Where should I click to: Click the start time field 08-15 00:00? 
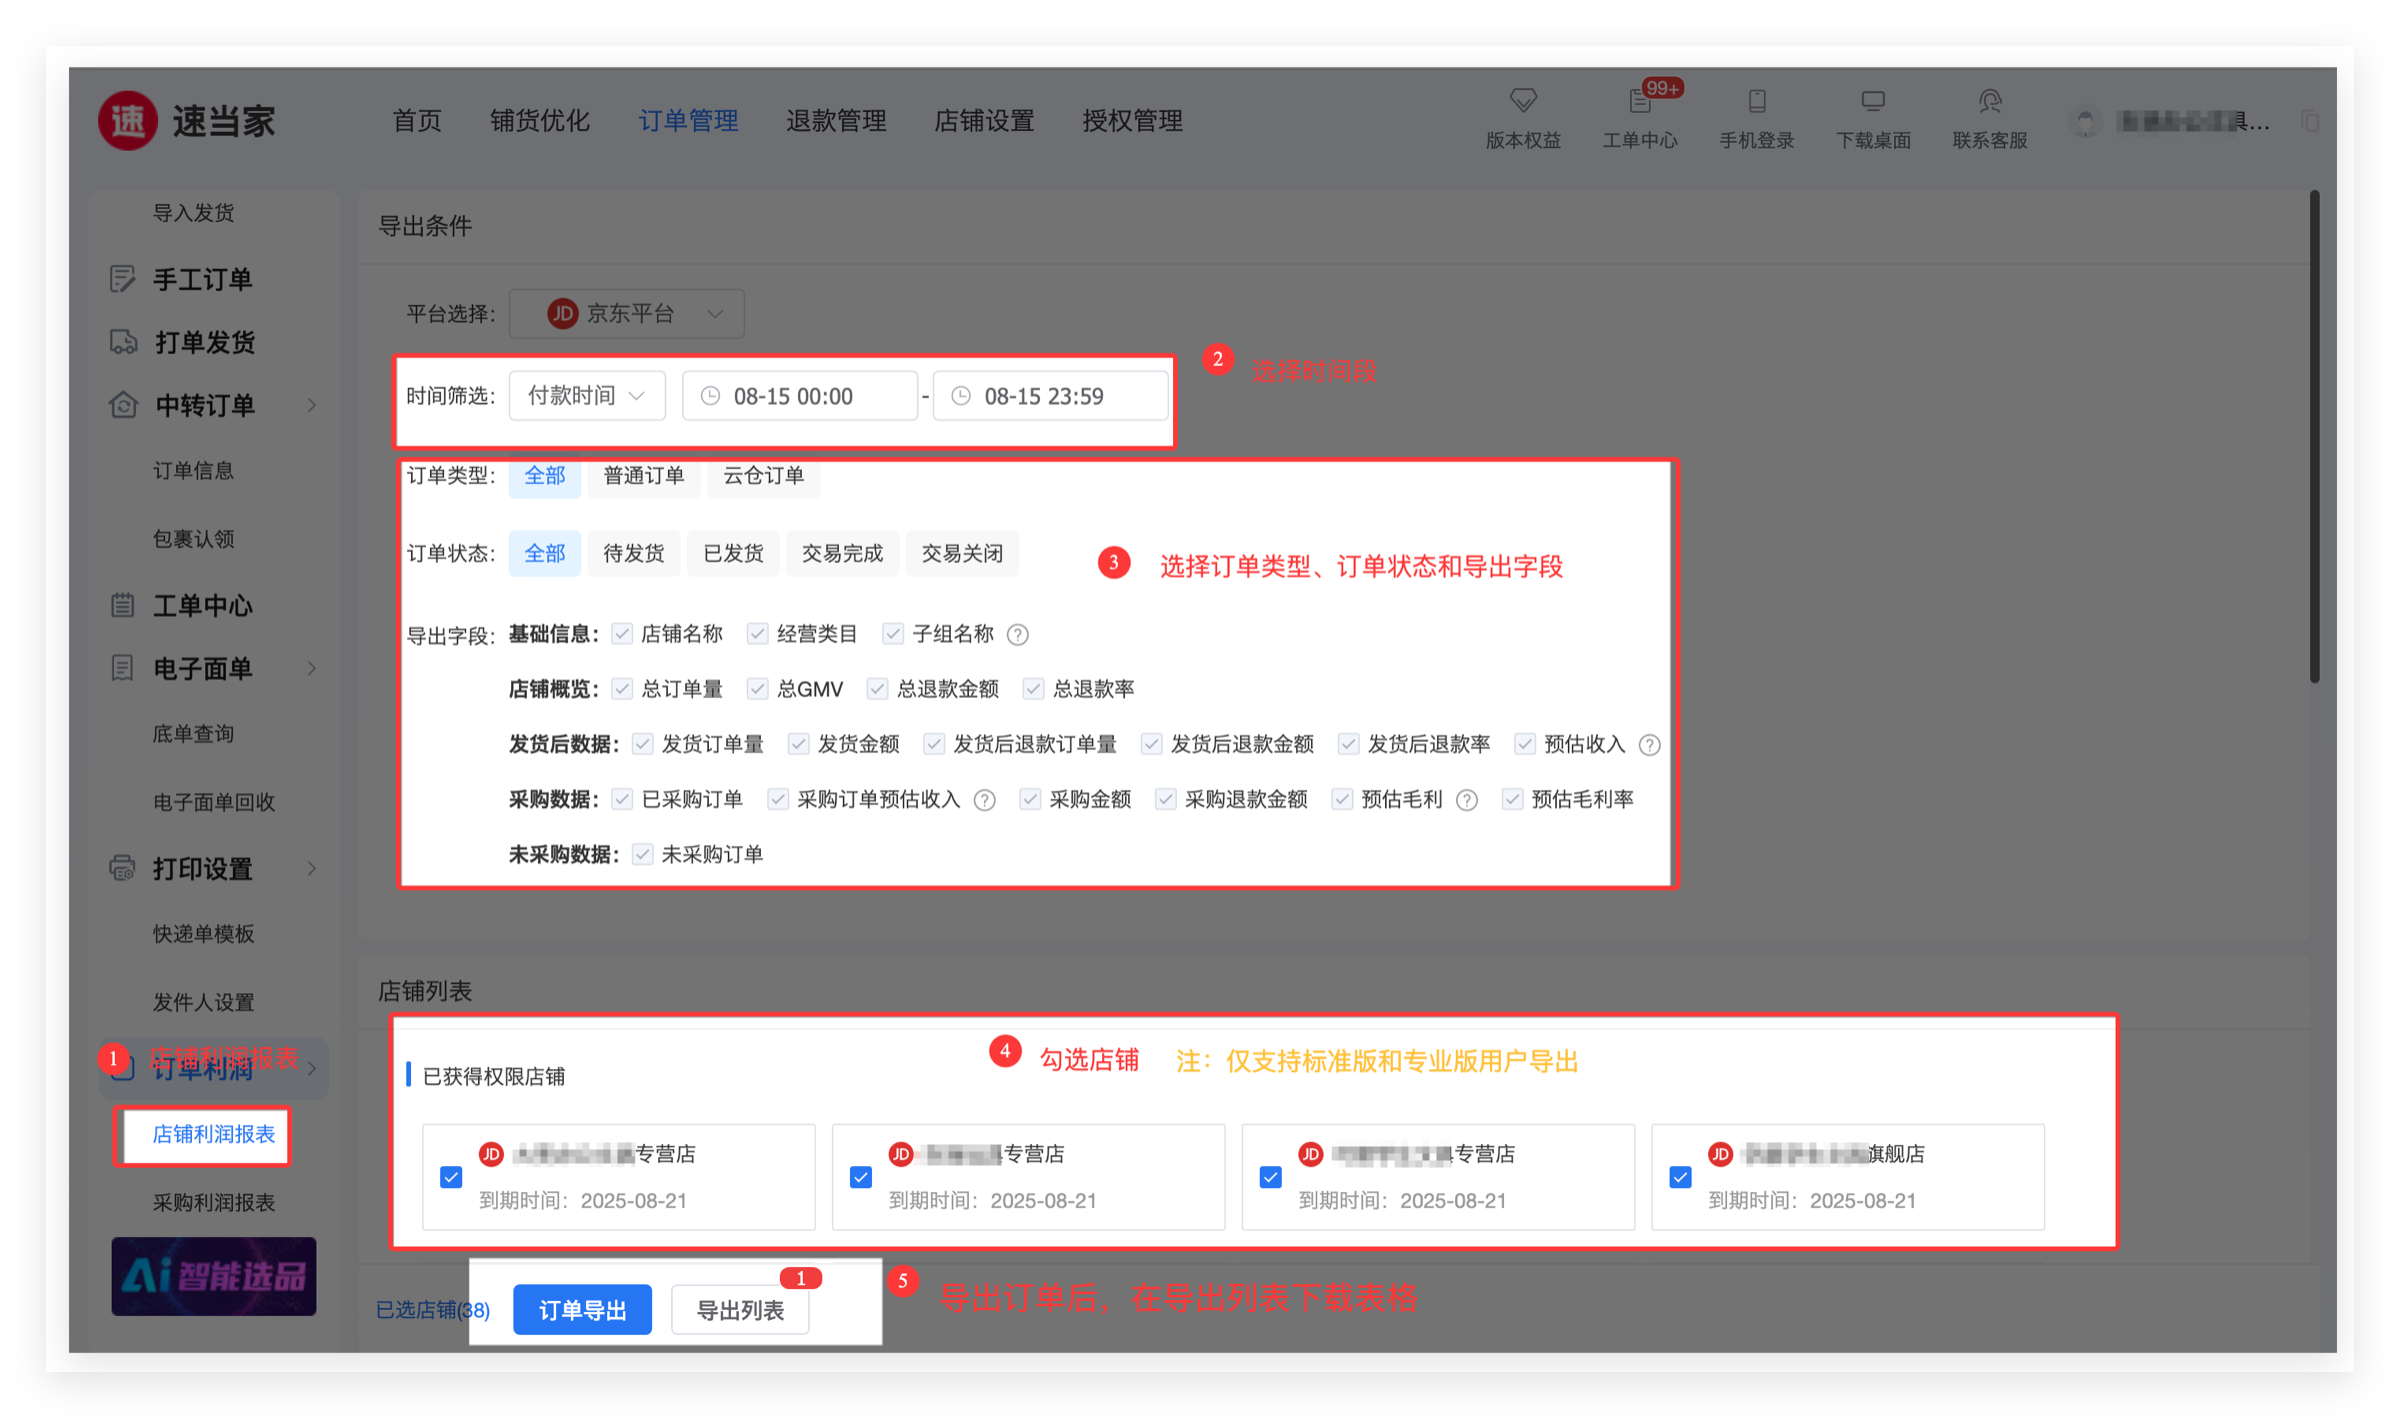point(799,396)
